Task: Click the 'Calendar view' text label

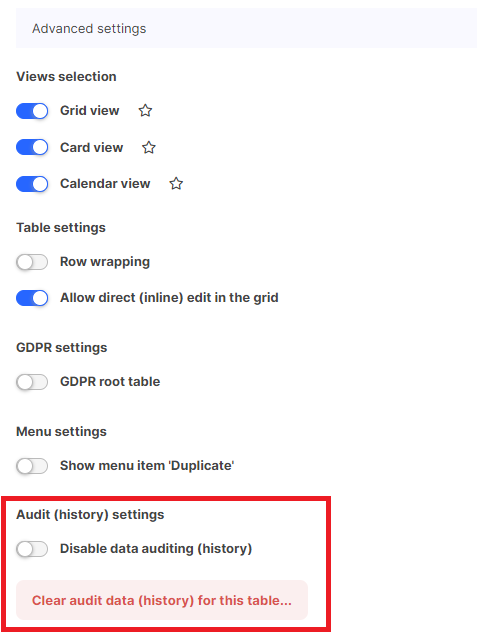Action: click(x=105, y=183)
